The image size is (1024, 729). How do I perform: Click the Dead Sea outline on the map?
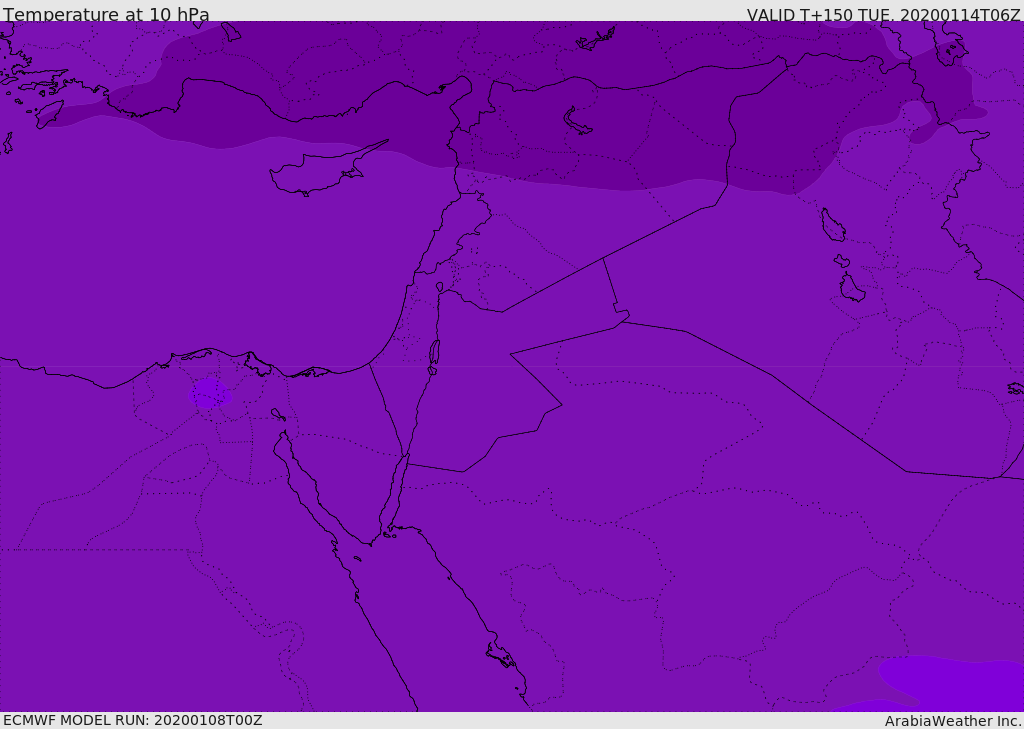coord(434,357)
